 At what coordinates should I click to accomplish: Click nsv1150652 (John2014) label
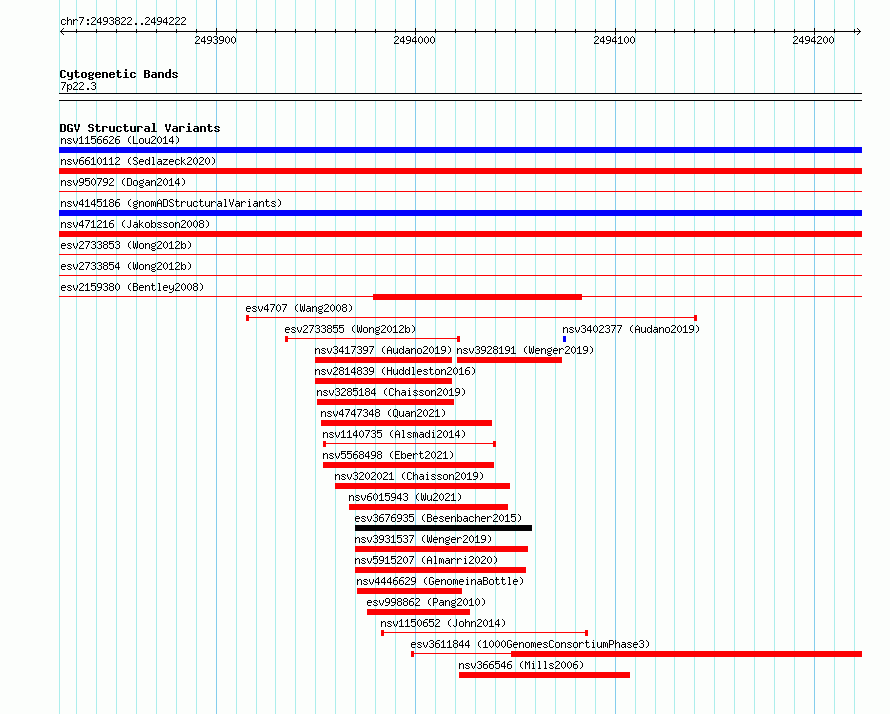(443, 623)
